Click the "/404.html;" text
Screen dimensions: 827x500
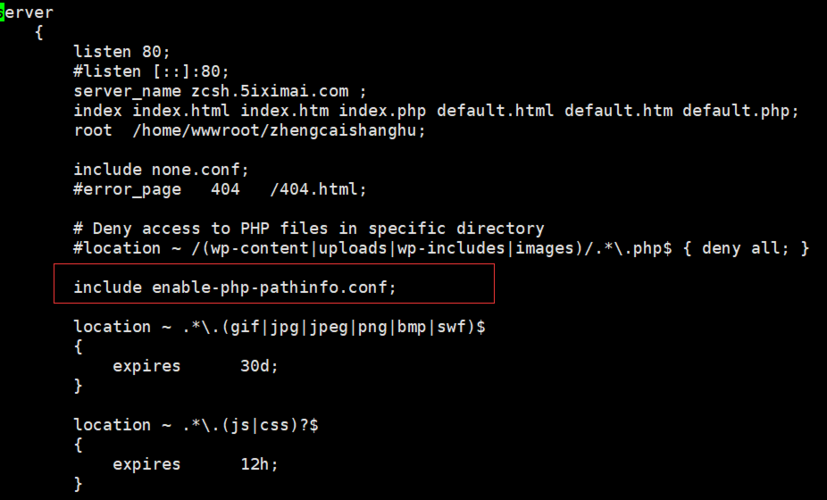coord(318,189)
